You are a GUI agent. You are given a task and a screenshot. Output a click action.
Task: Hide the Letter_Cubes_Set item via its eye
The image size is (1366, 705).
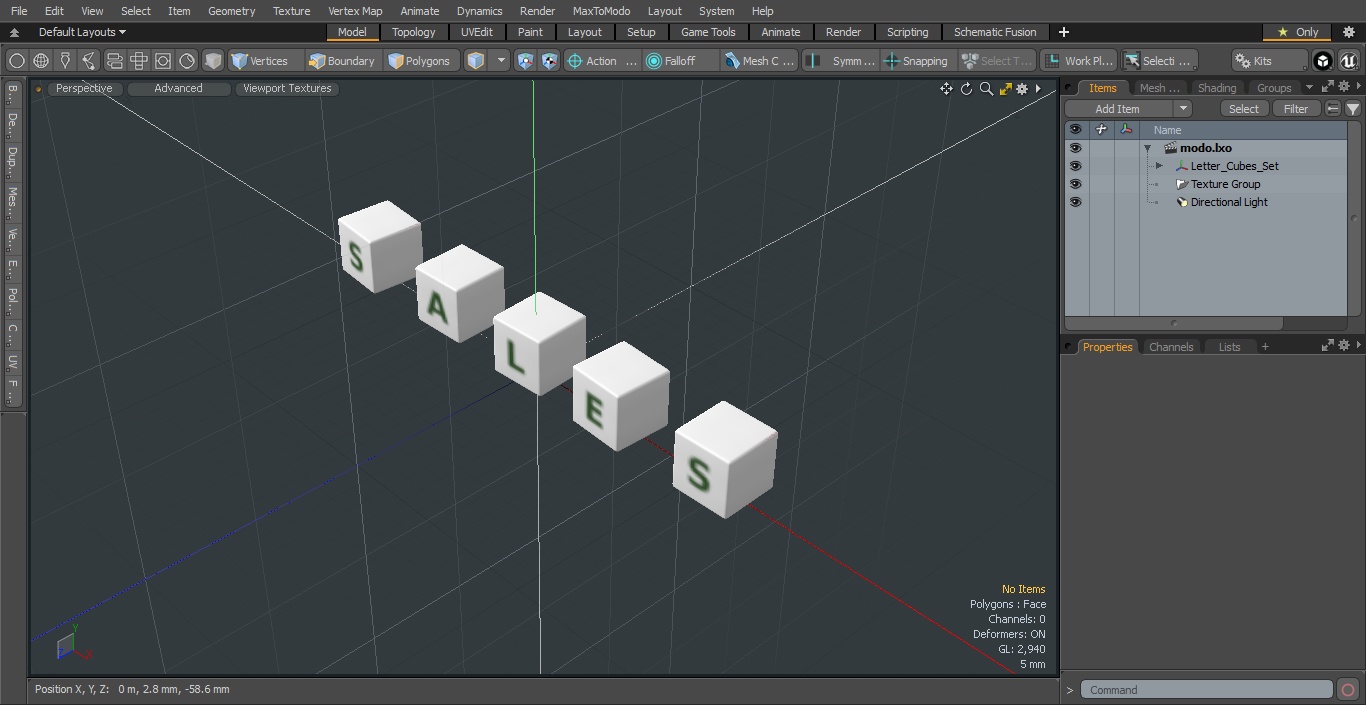click(x=1075, y=166)
